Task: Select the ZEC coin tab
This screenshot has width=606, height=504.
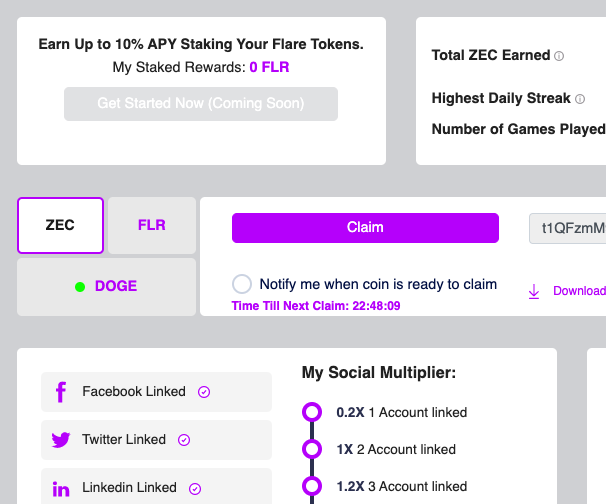Action: pos(60,225)
